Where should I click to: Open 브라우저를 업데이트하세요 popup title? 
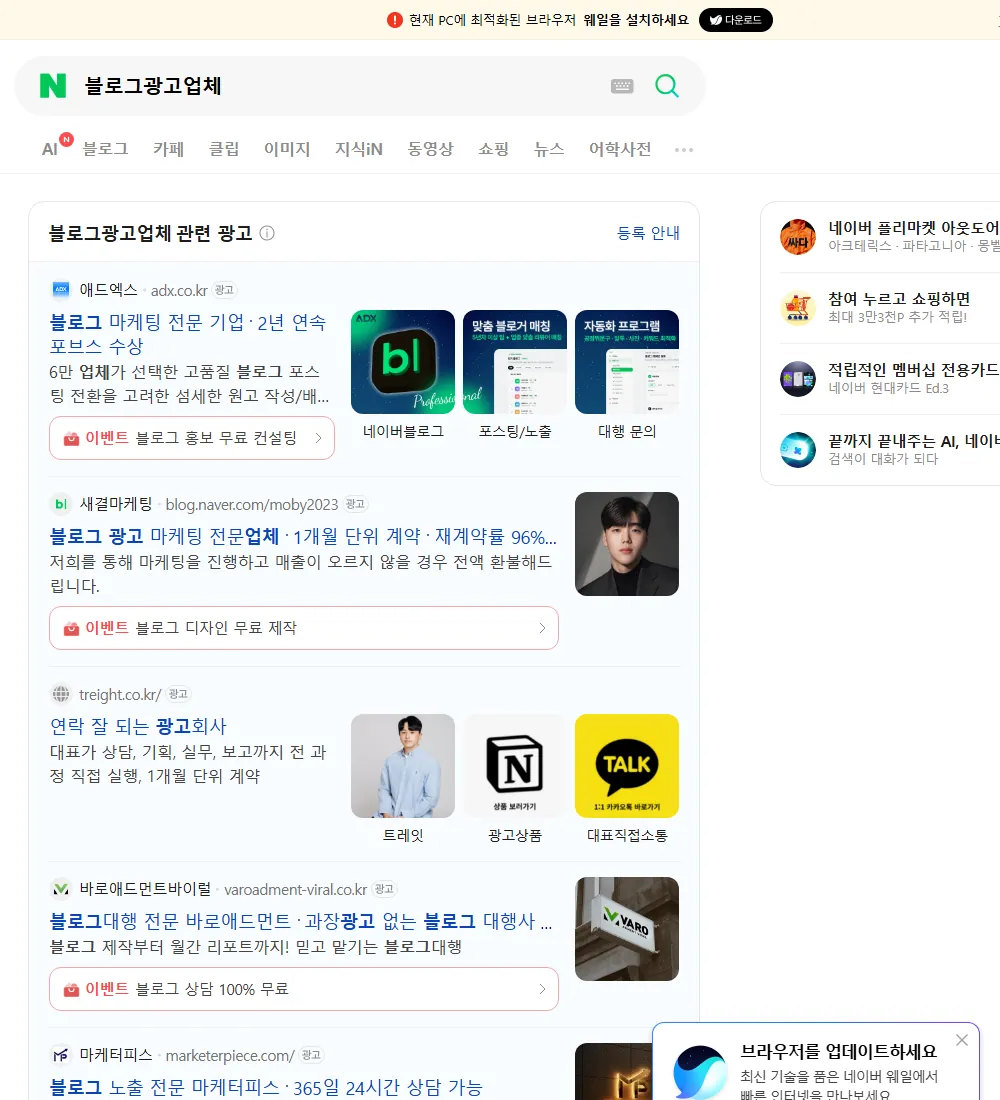[839, 1051]
